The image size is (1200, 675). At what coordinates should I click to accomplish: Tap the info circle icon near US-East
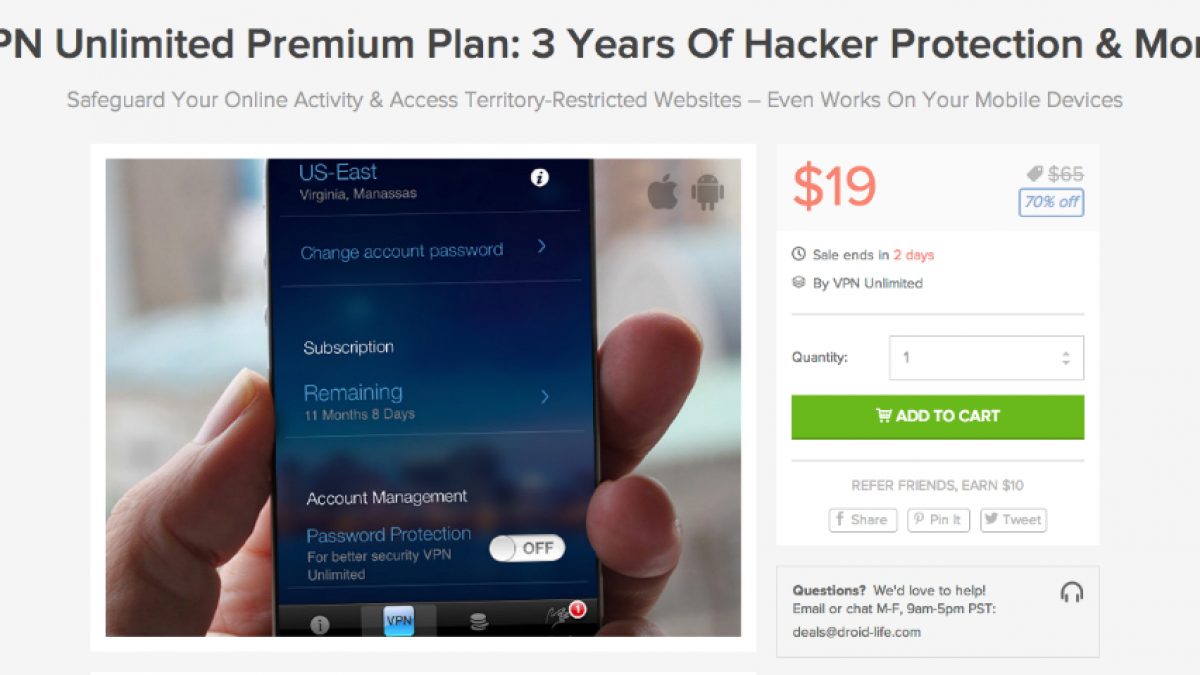point(540,178)
